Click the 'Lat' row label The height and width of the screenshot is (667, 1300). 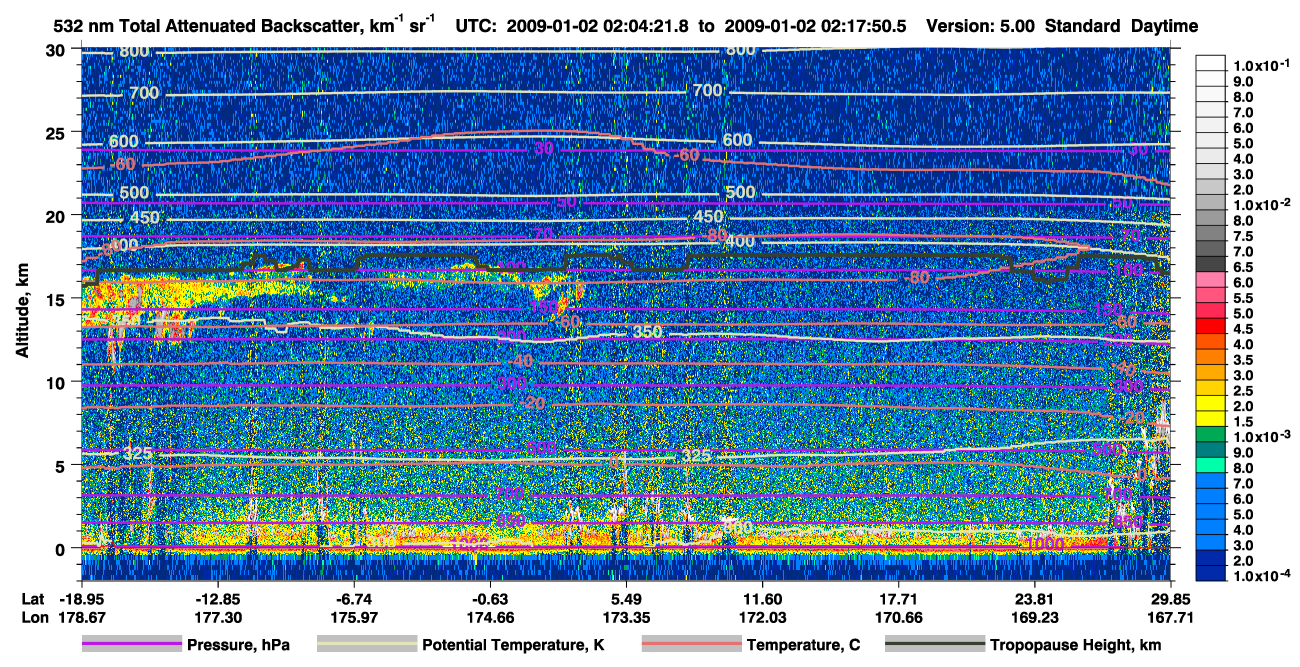click(x=32, y=598)
